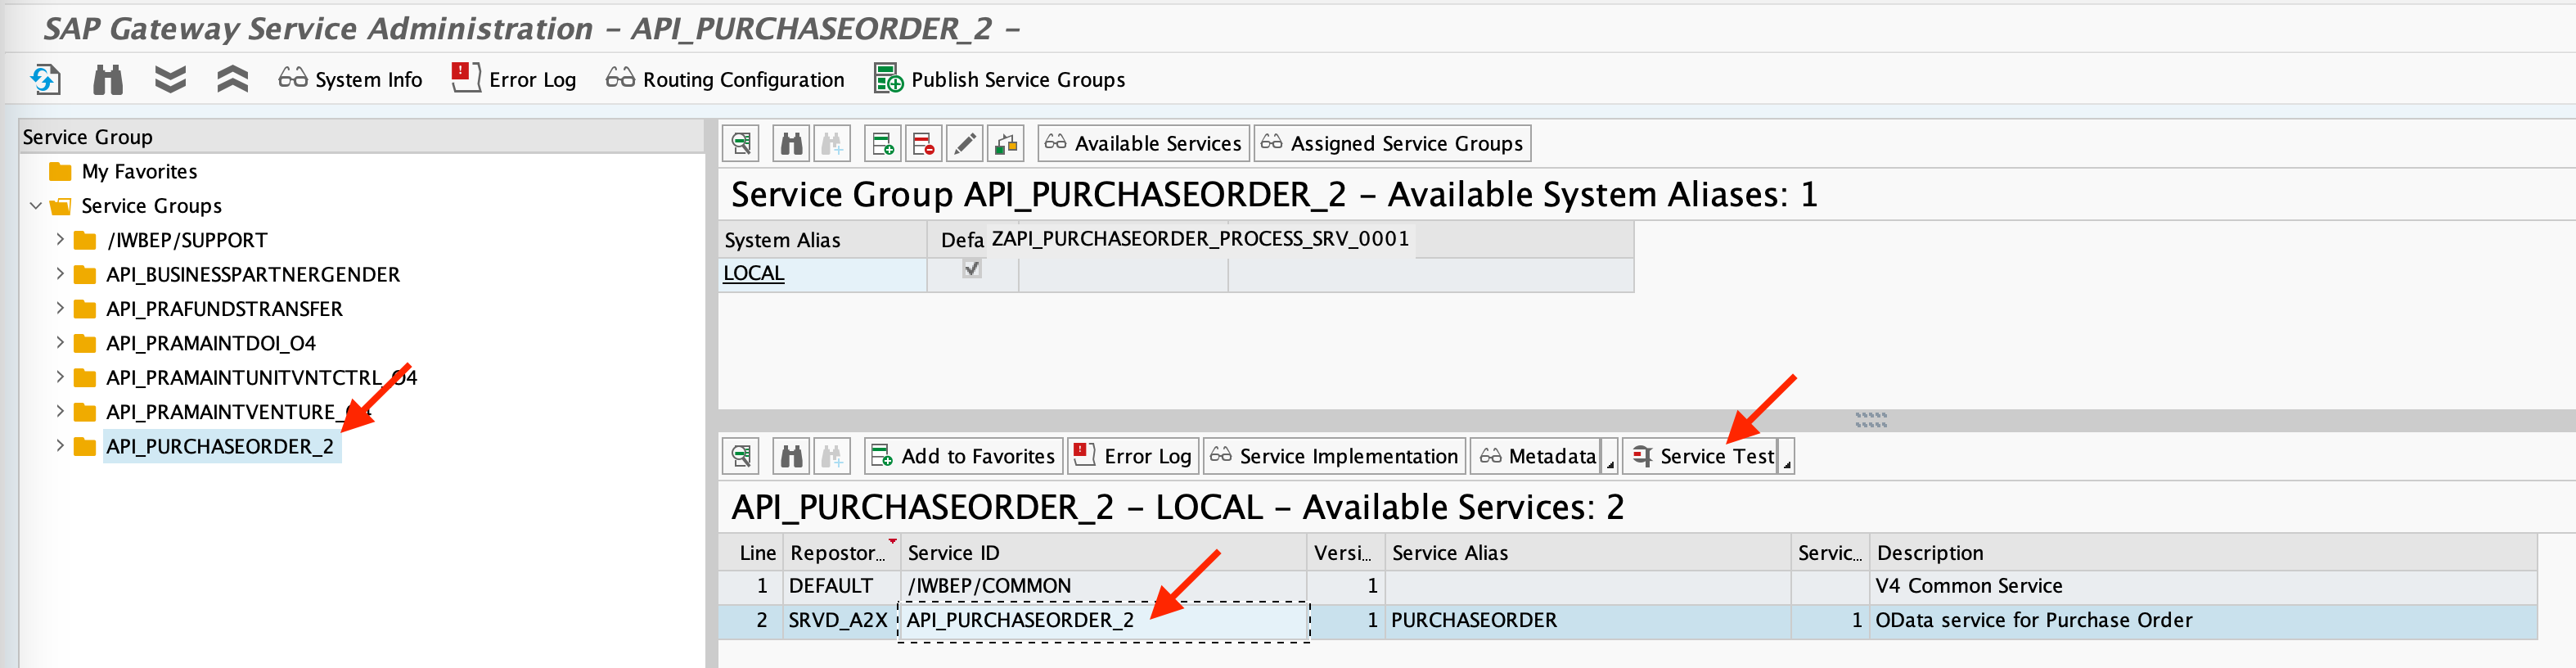Image resolution: width=2576 pixels, height=668 pixels.
Task: Open Routing Configuration from the toolbar
Action: 725,79
